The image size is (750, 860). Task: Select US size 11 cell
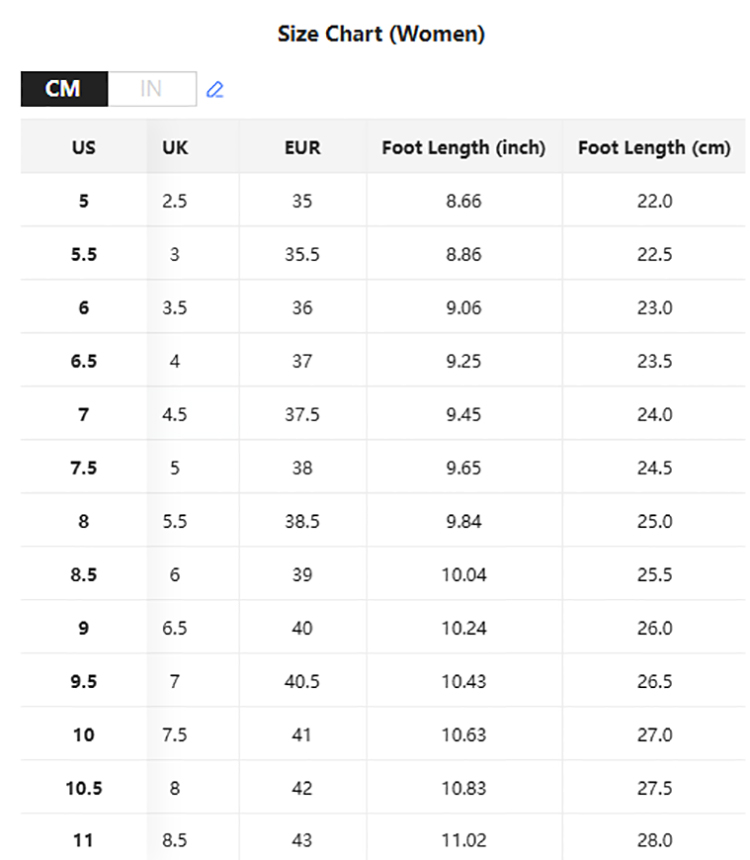[x=84, y=841]
